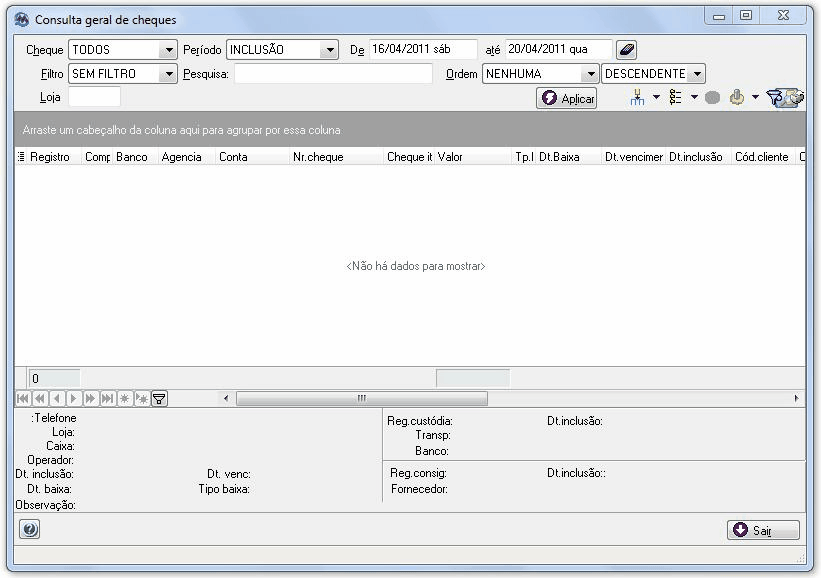This screenshot has width=821, height=578.
Task: Click the gray round stop icon
Action: (712, 98)
